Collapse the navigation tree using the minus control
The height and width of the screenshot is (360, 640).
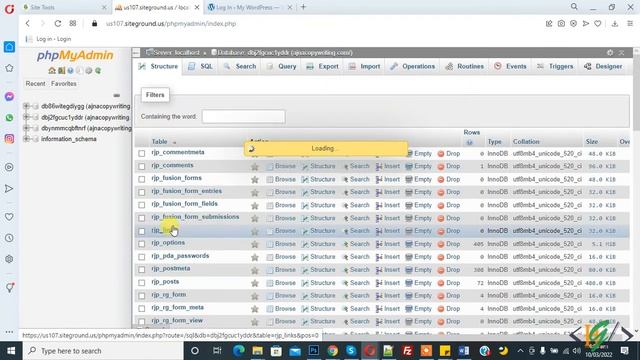[x=117, y=95]
